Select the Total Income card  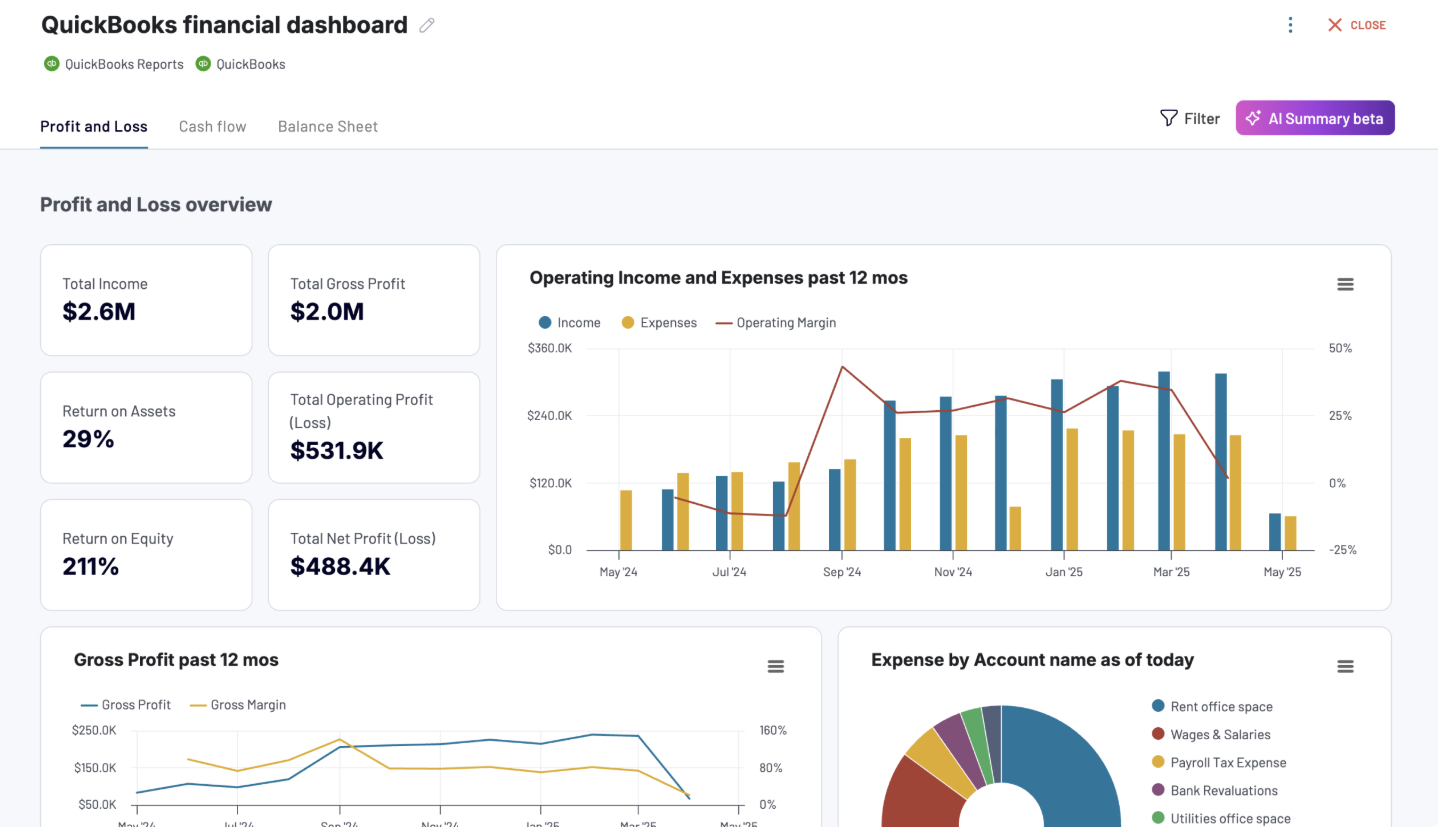pos(146,300)
